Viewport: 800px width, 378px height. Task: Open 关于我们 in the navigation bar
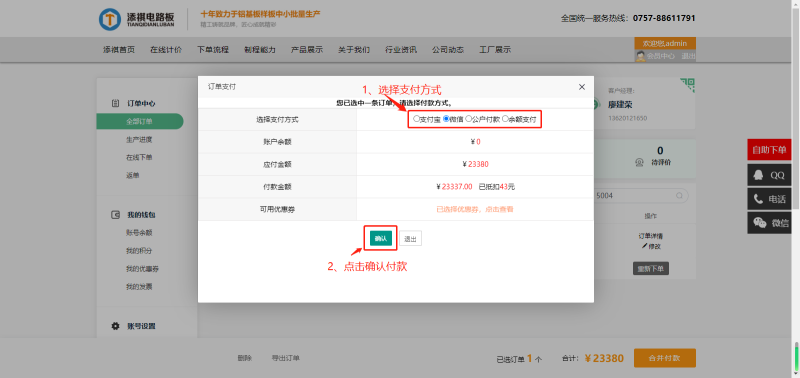354,49
